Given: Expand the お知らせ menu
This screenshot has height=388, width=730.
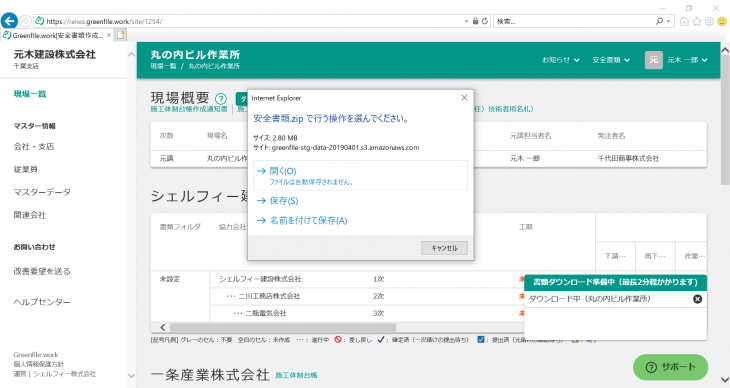Looking at the screenshot, I should (561, 60).
